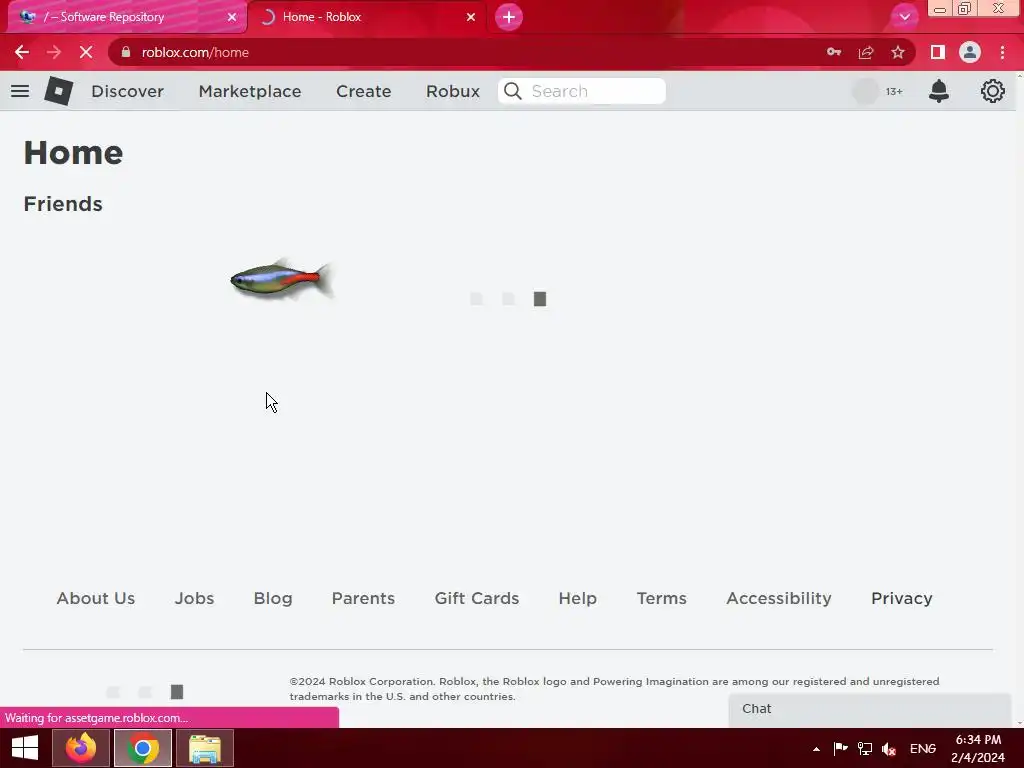Open the Create menu item
The width and height of the screenshot is (1024, 768).
[x=364, y=91]
